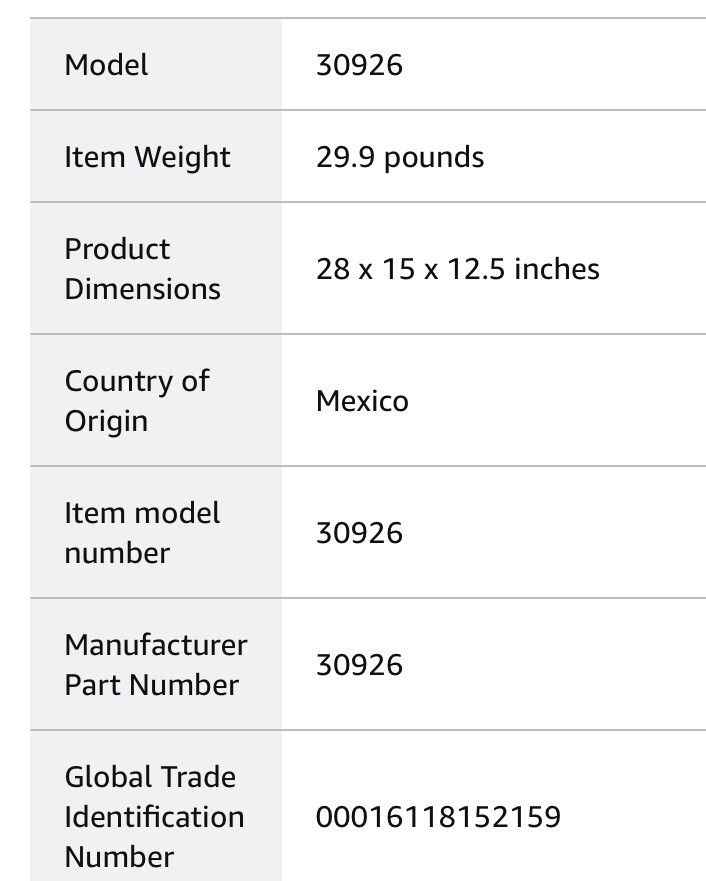Click the Item Weight label

click(x=147, y=157)
